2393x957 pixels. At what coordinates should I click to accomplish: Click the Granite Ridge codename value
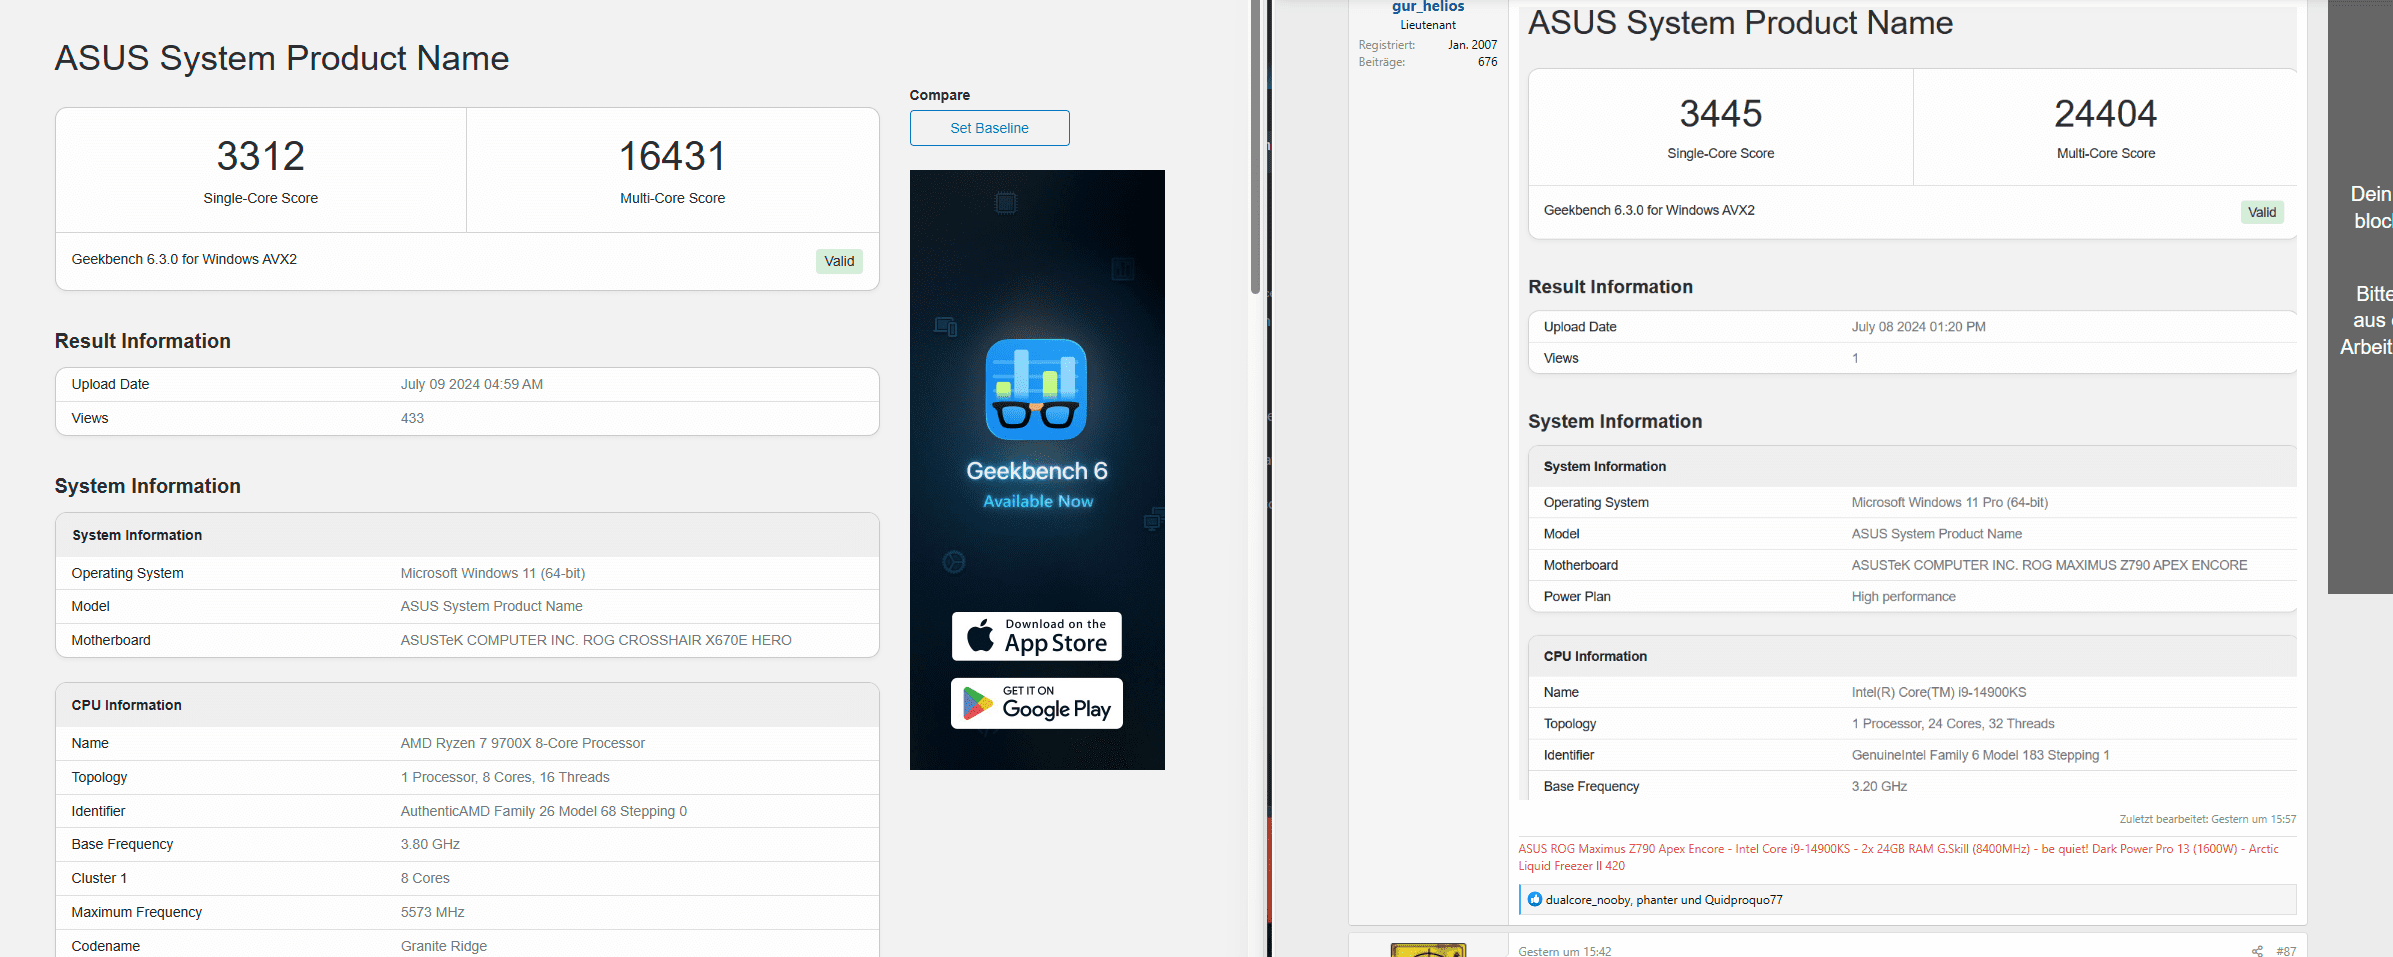[444, 946]
